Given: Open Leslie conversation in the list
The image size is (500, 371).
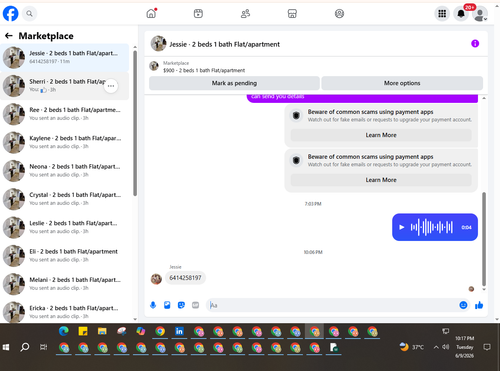Looking at the screenshot, I should pos(65,227).
